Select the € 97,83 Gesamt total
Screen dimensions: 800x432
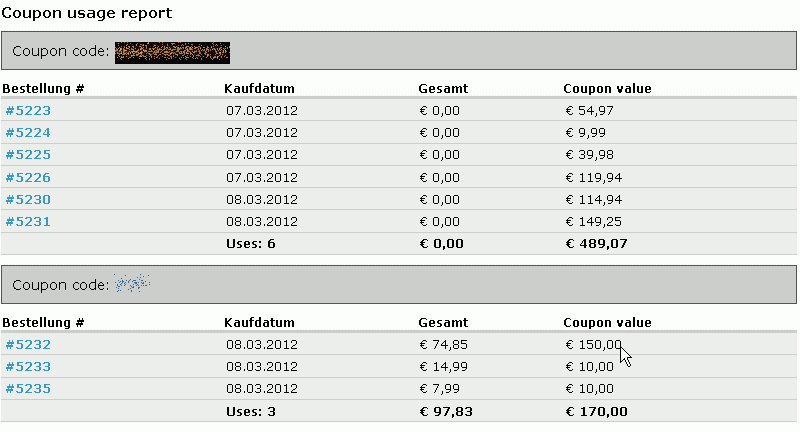click(x=444, y=411)
